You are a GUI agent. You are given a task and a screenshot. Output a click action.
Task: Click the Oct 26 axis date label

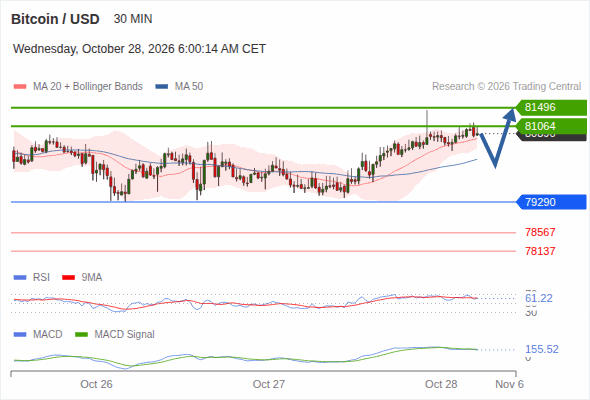96,384
